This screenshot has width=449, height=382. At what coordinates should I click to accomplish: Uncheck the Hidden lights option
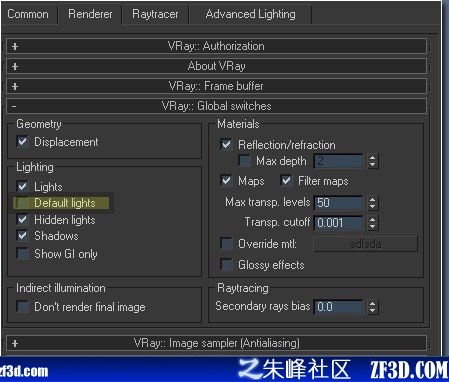pos(22,220)
